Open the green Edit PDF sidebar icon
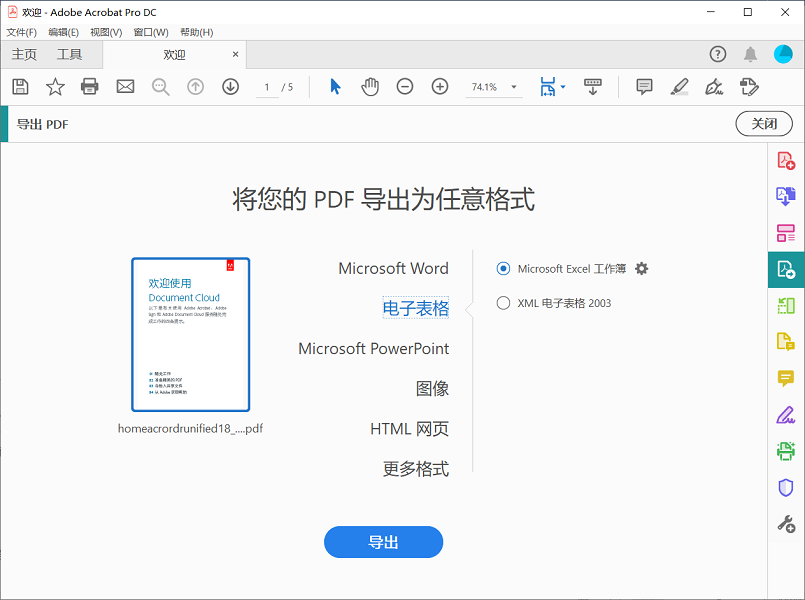This screenshot has width=805, height=600. (x=786, y=305)
